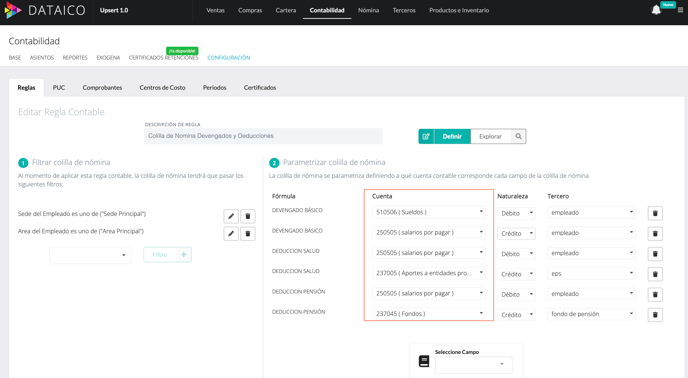Open the filter type dropdown beside Filtro

point(90,255)
